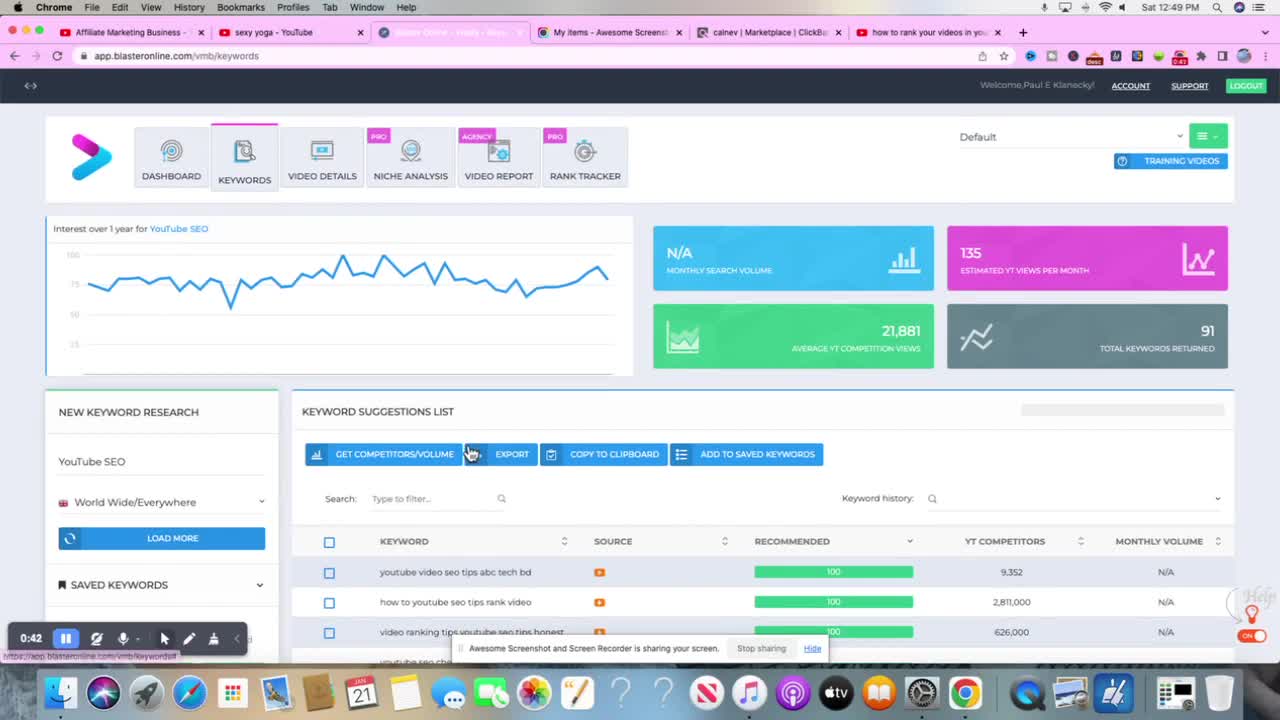The height and width of the screenshot is (720, 1280).
Task: Click the Get Competitors/Volume button
Action: pos(384,454)
